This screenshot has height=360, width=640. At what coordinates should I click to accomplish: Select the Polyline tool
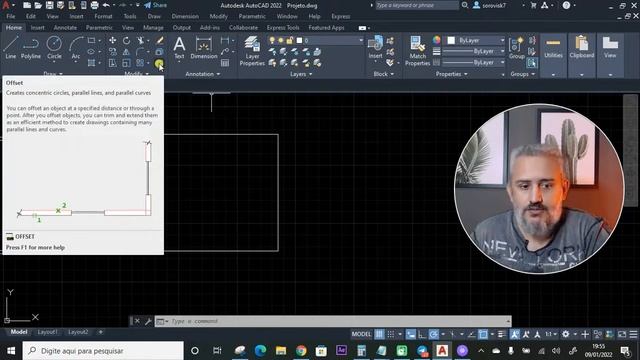(31, 47)
